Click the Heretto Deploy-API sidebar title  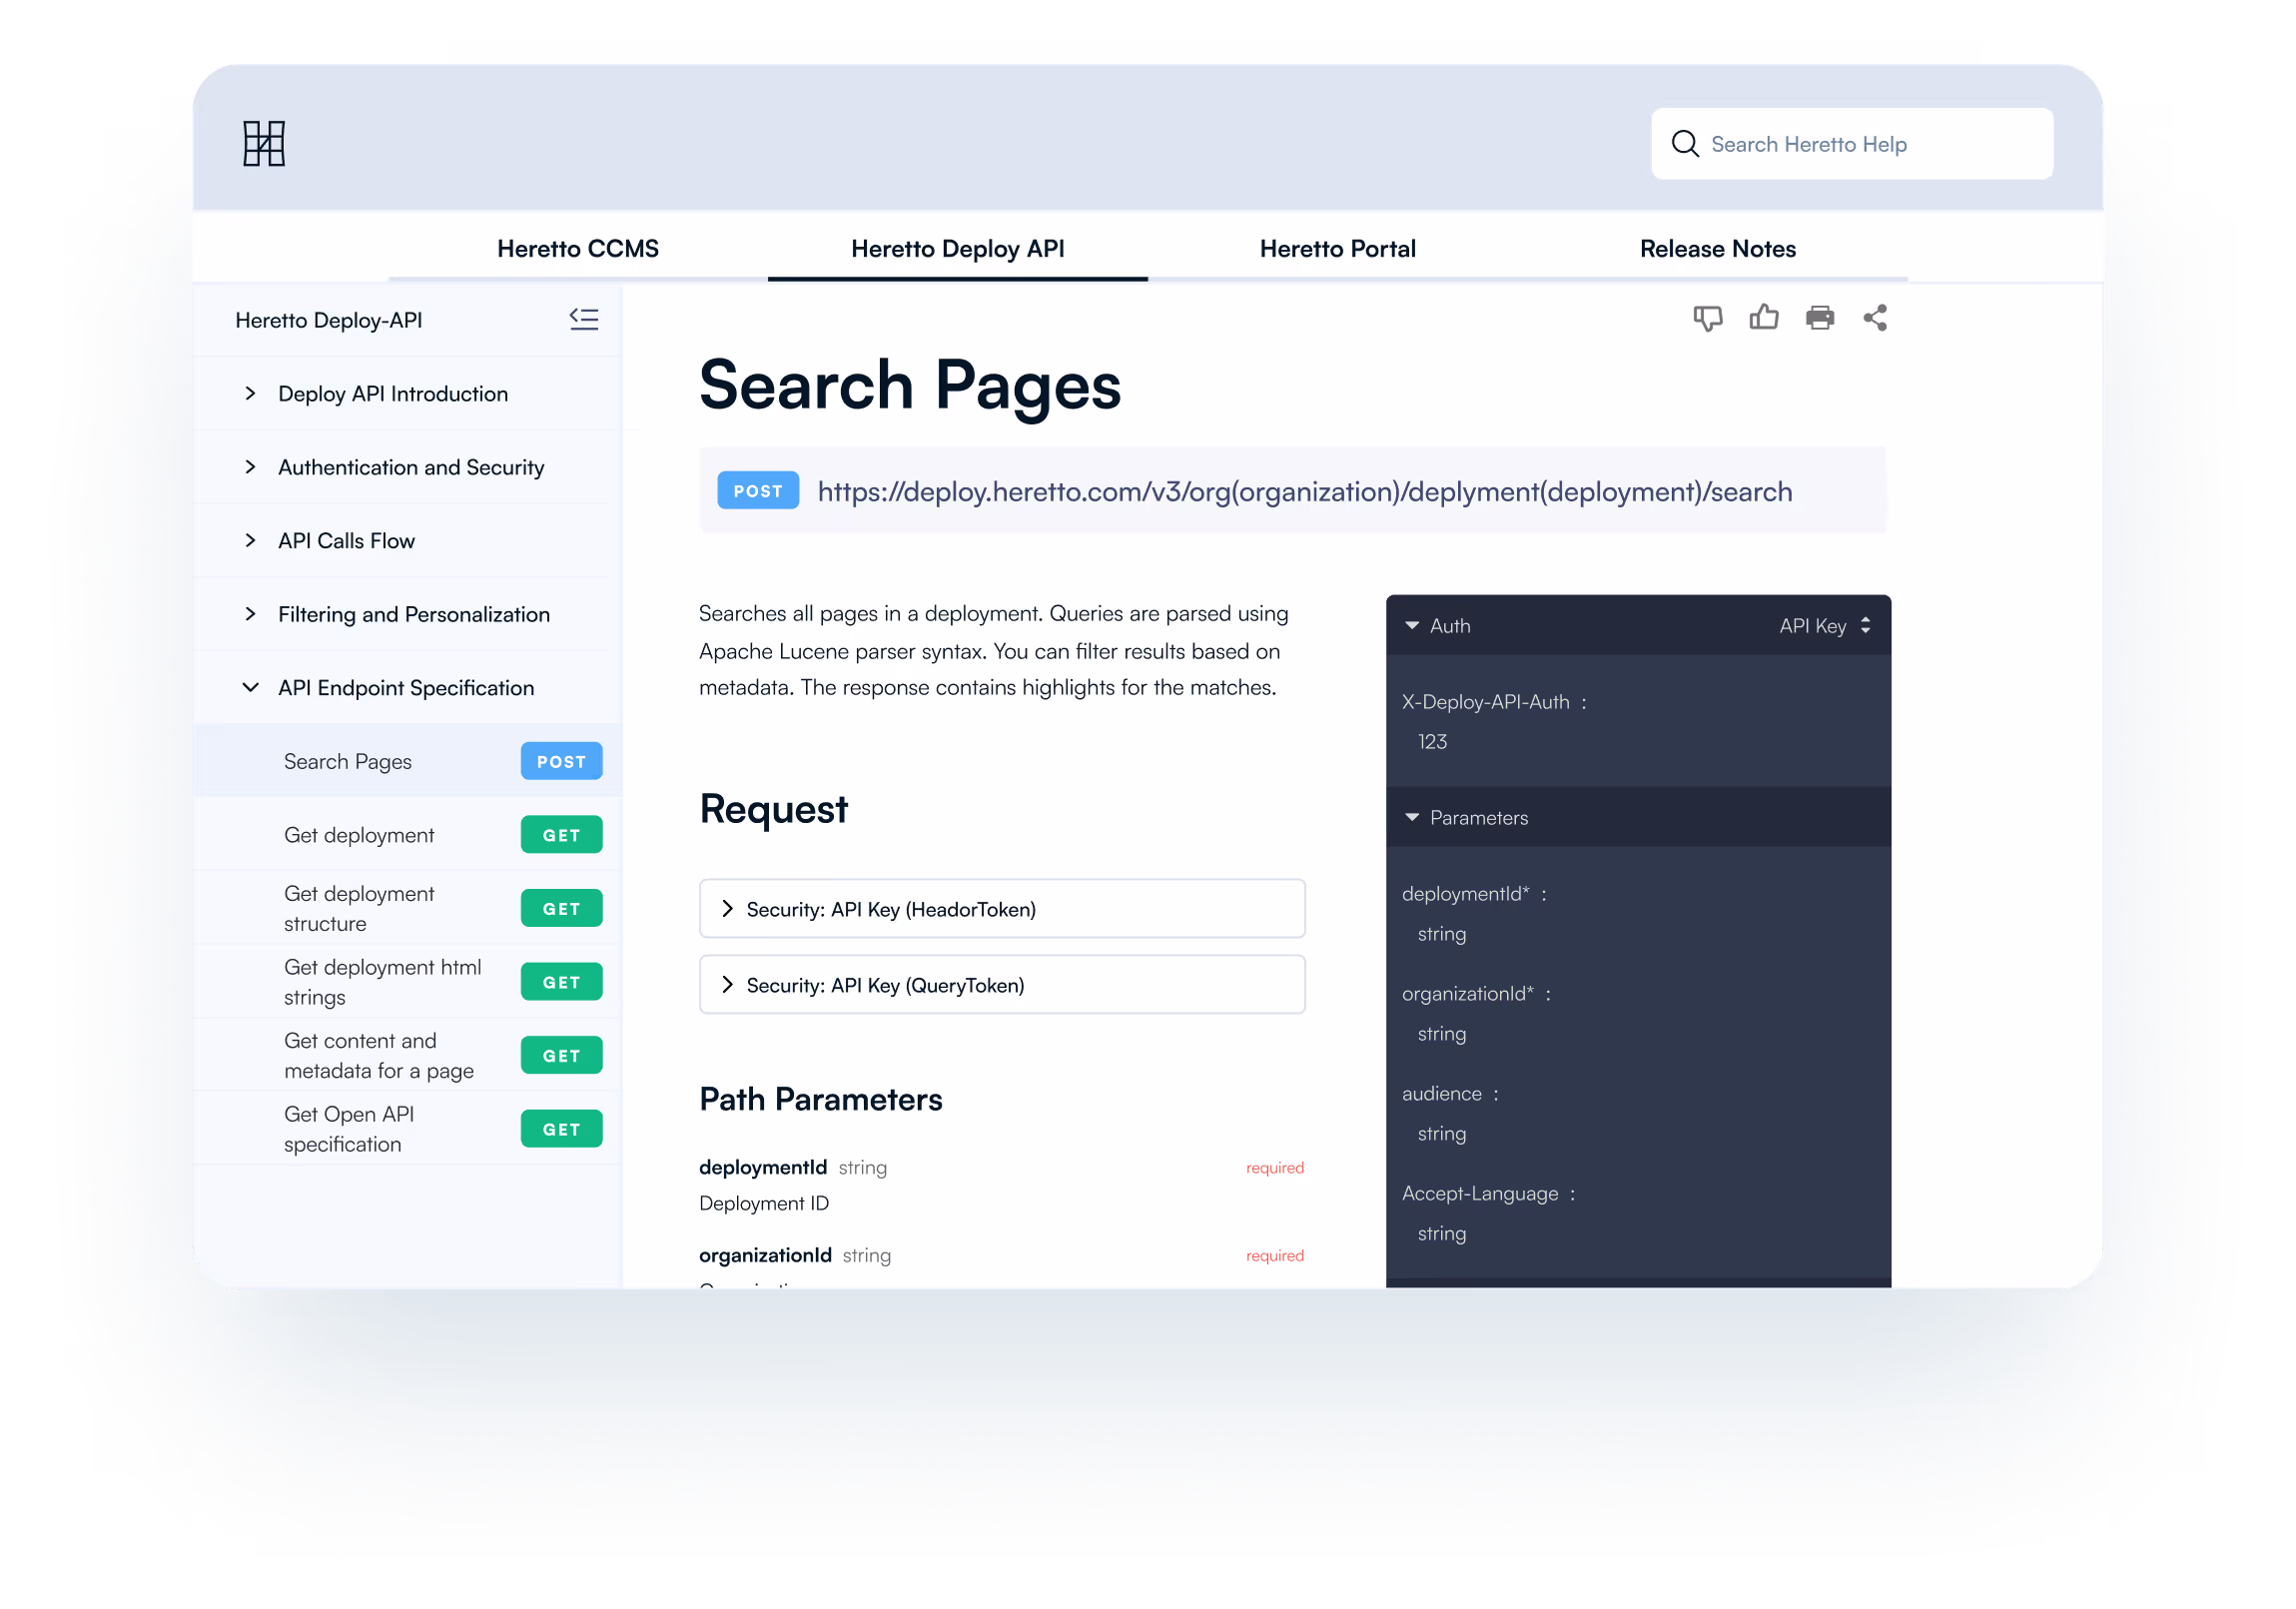coord(328,321)
